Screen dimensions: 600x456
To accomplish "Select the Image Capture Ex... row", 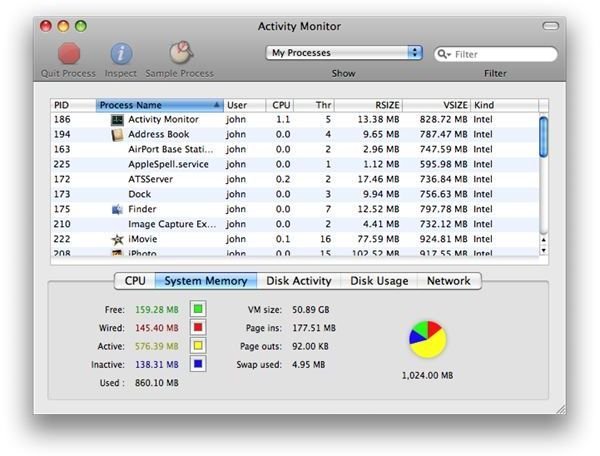I will click(x=295, y=224).
